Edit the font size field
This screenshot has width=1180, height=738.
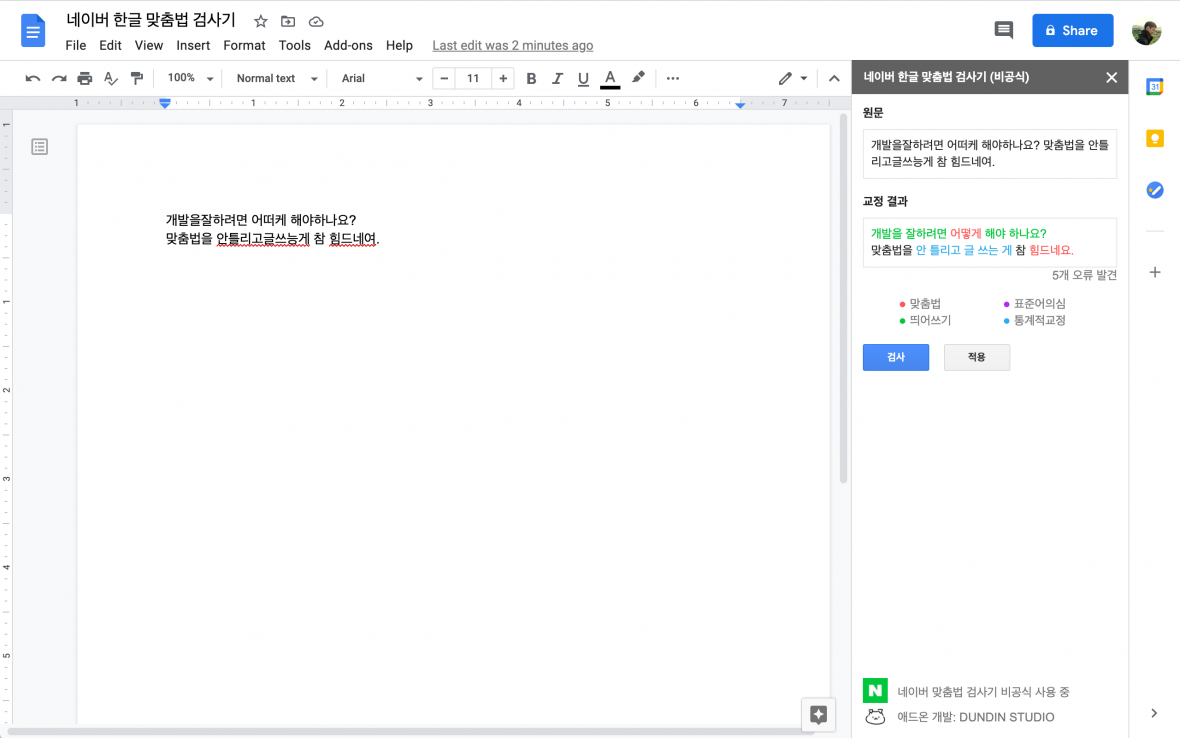473,78
